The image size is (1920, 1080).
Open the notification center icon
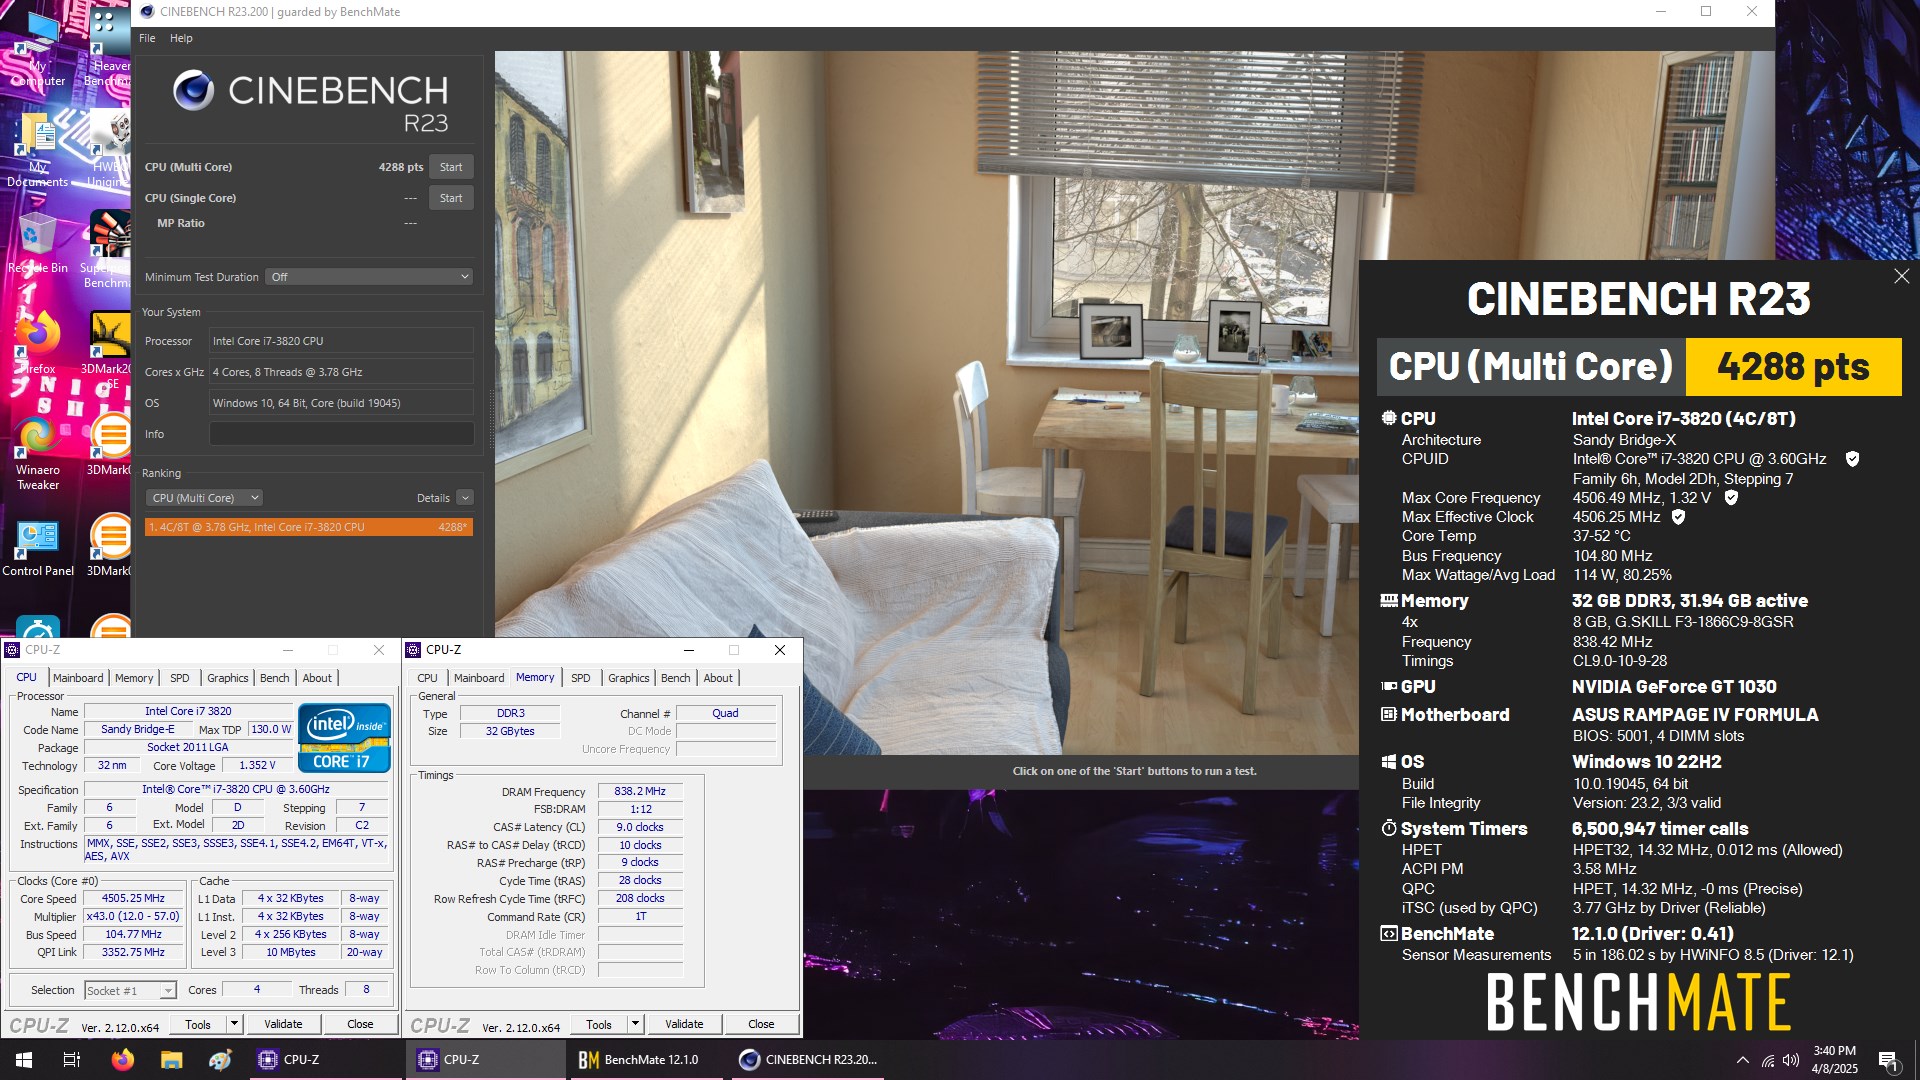[1889, 1060]
